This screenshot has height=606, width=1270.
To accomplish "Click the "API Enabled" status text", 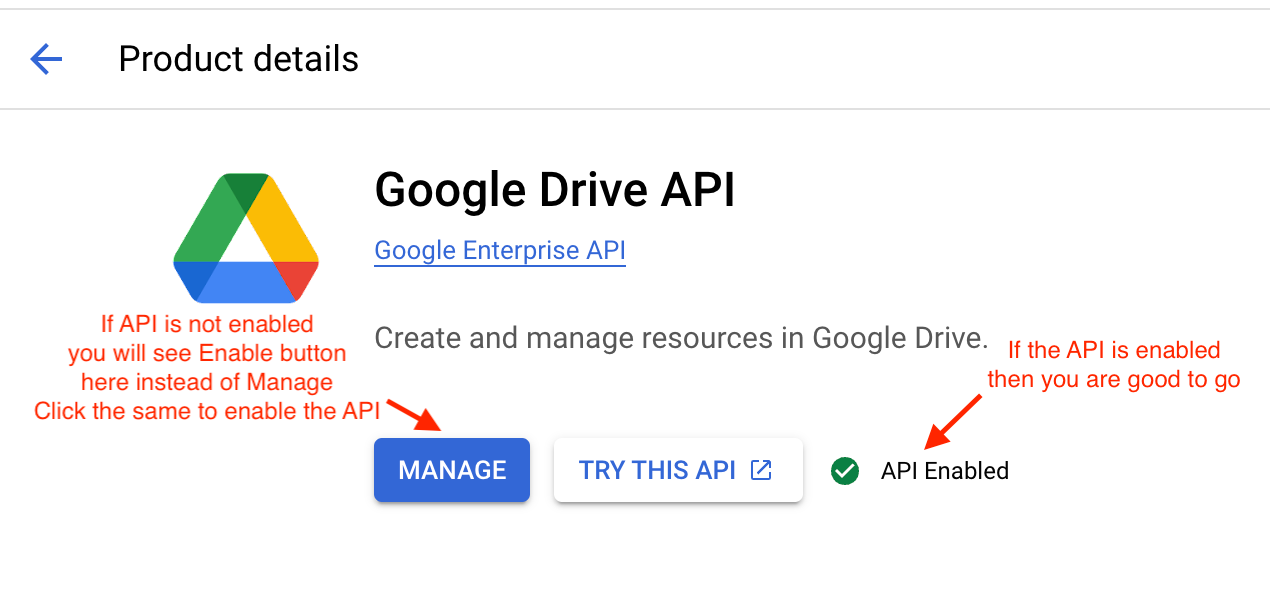I will [944, 471].
